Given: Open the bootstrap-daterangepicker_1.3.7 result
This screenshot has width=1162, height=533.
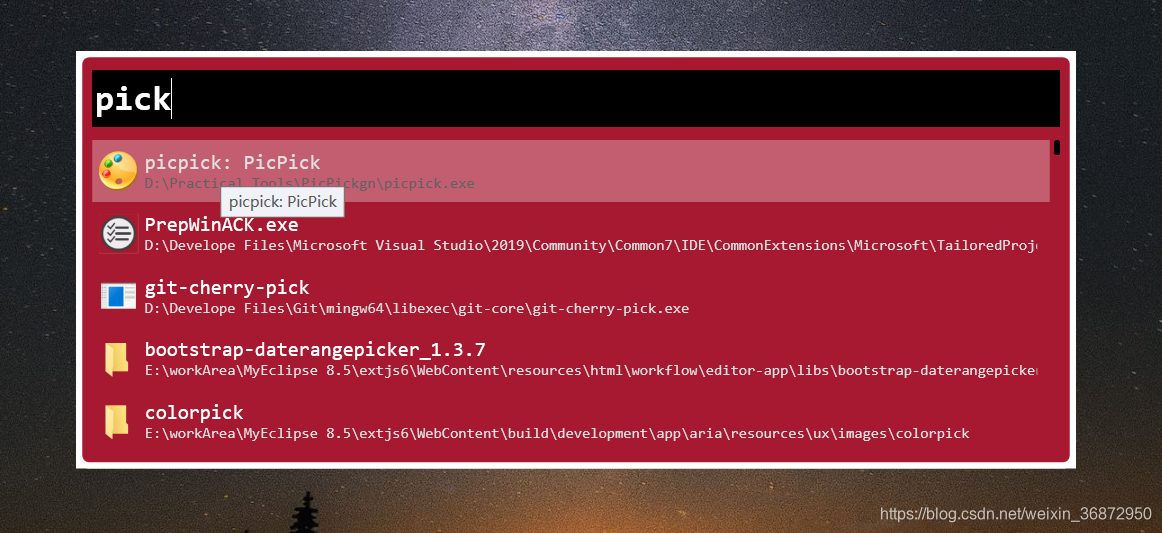Looking at the screenshot, I should 315,350.
